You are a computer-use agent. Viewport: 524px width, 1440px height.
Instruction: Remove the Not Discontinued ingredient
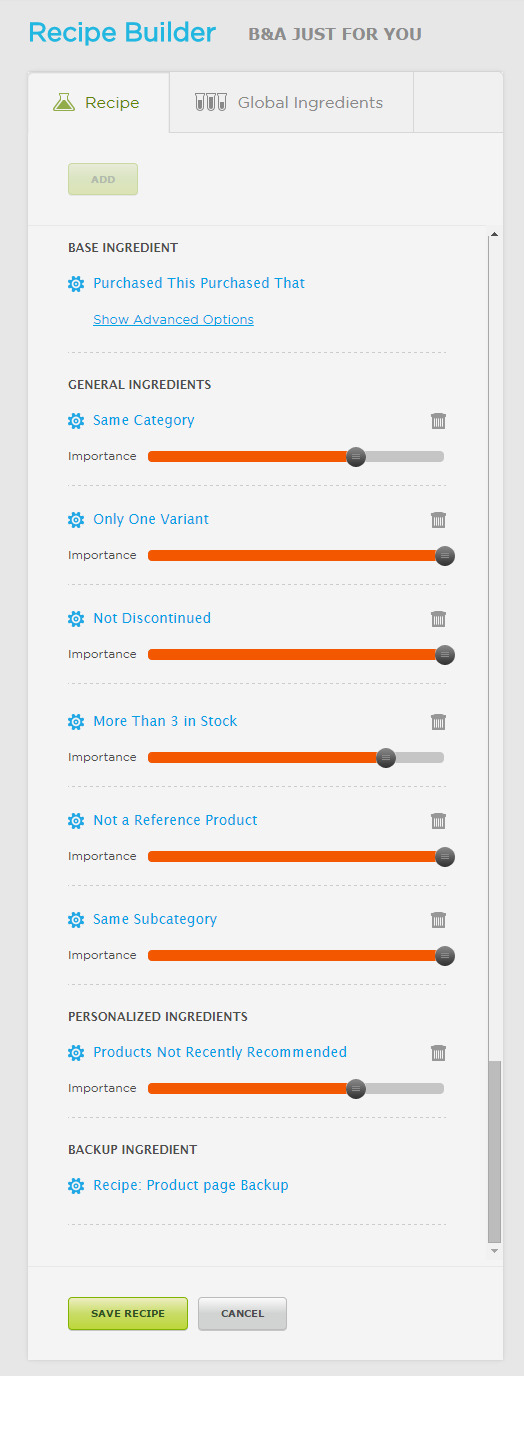pos(438,619)
